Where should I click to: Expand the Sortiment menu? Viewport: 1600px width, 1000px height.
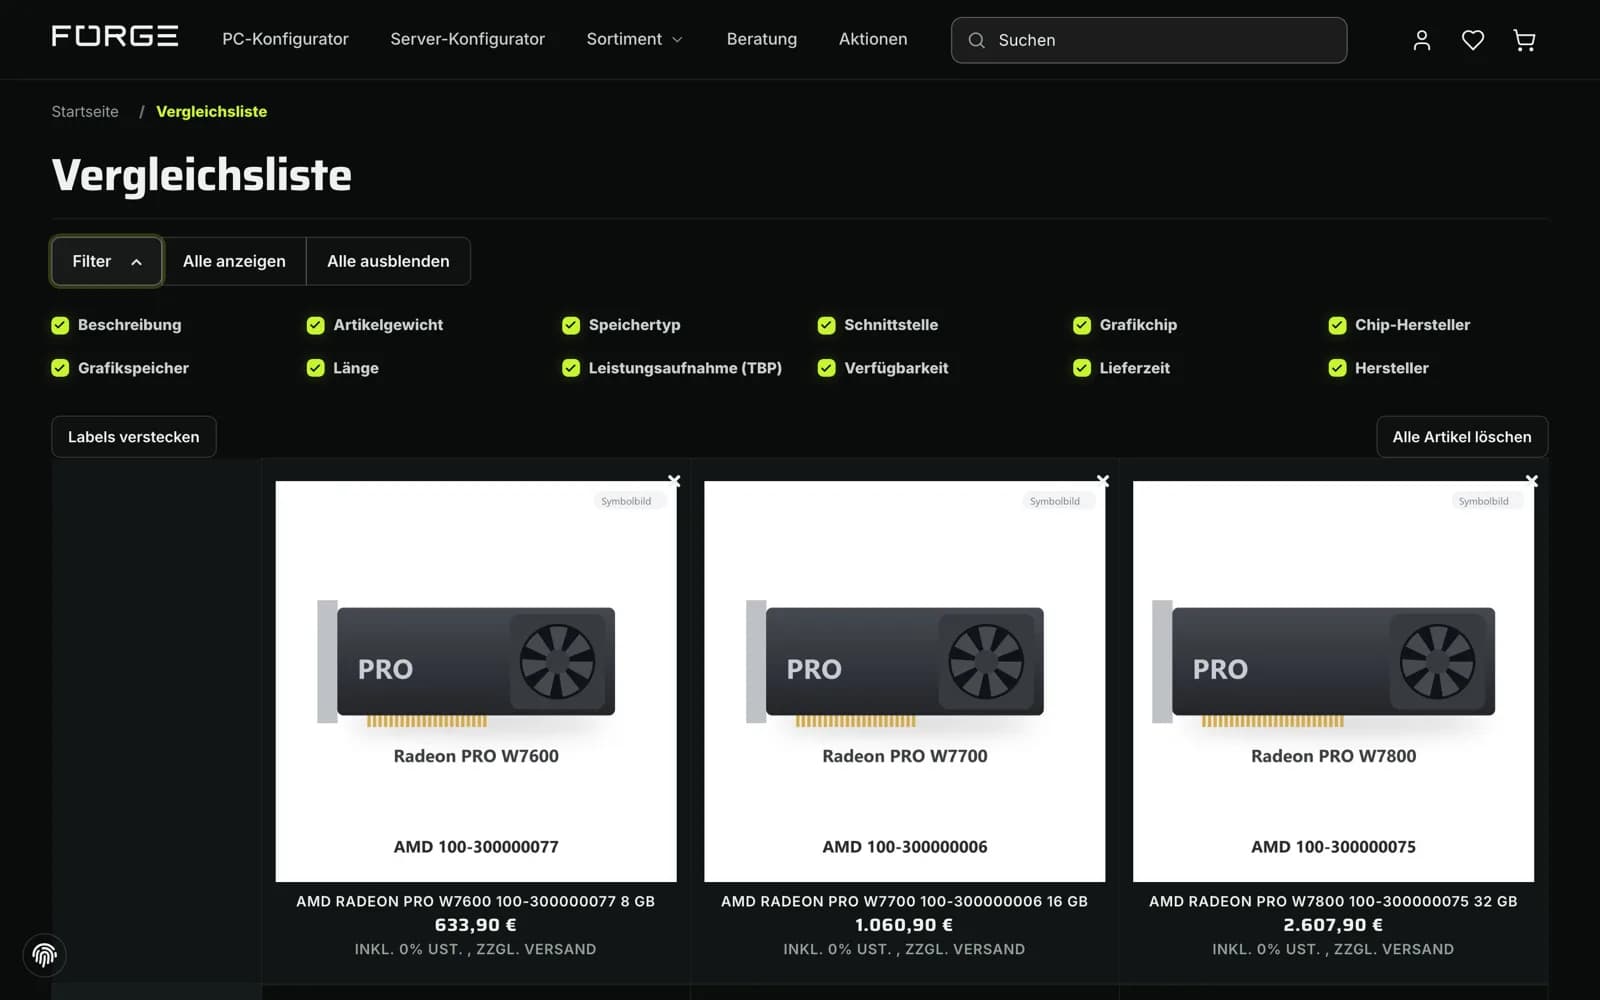coord(634,39)
